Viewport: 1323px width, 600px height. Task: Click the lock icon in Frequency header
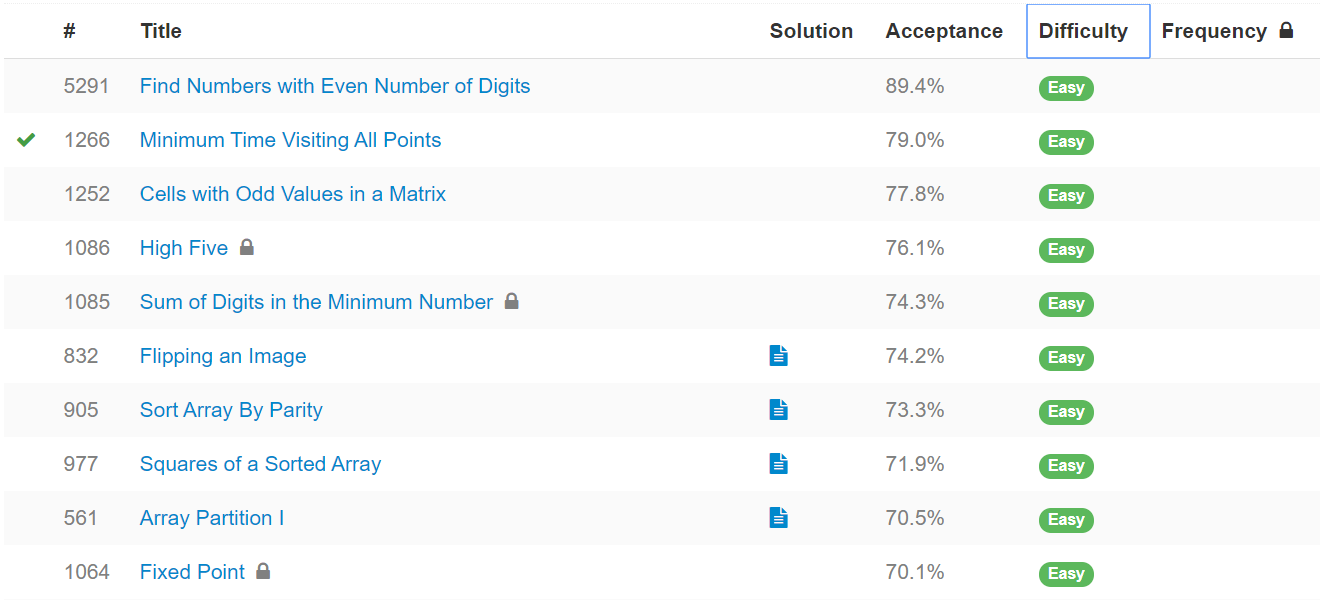tap(1286, 30)
